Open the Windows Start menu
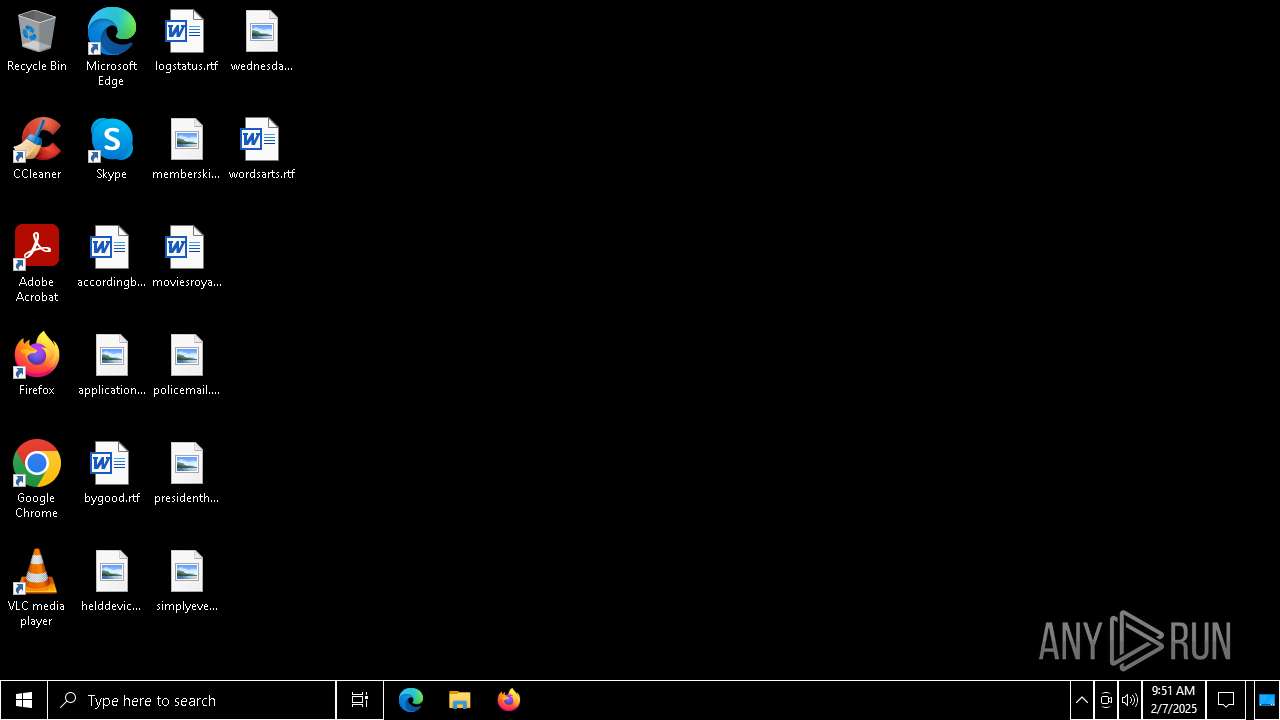This screenshot has width=1280, height=720. click(x=24, y=700)
